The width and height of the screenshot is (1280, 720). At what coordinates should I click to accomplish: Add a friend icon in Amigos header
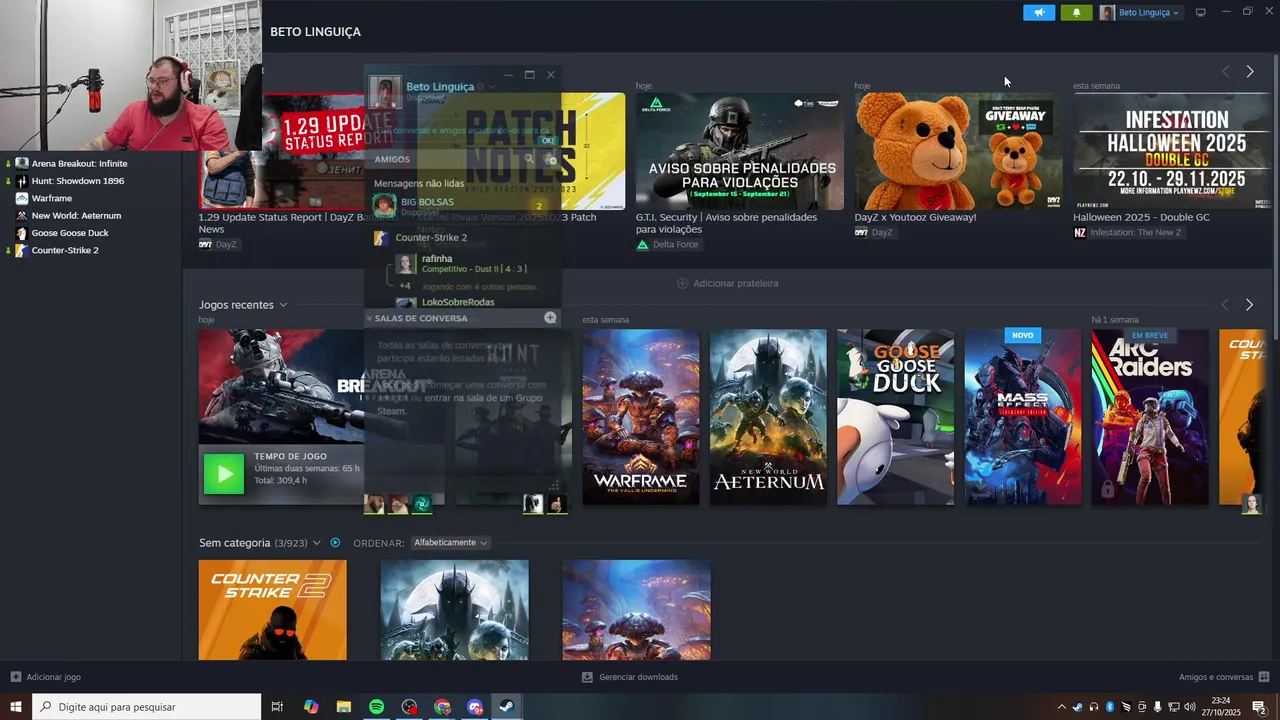click(x=550, y=159)
